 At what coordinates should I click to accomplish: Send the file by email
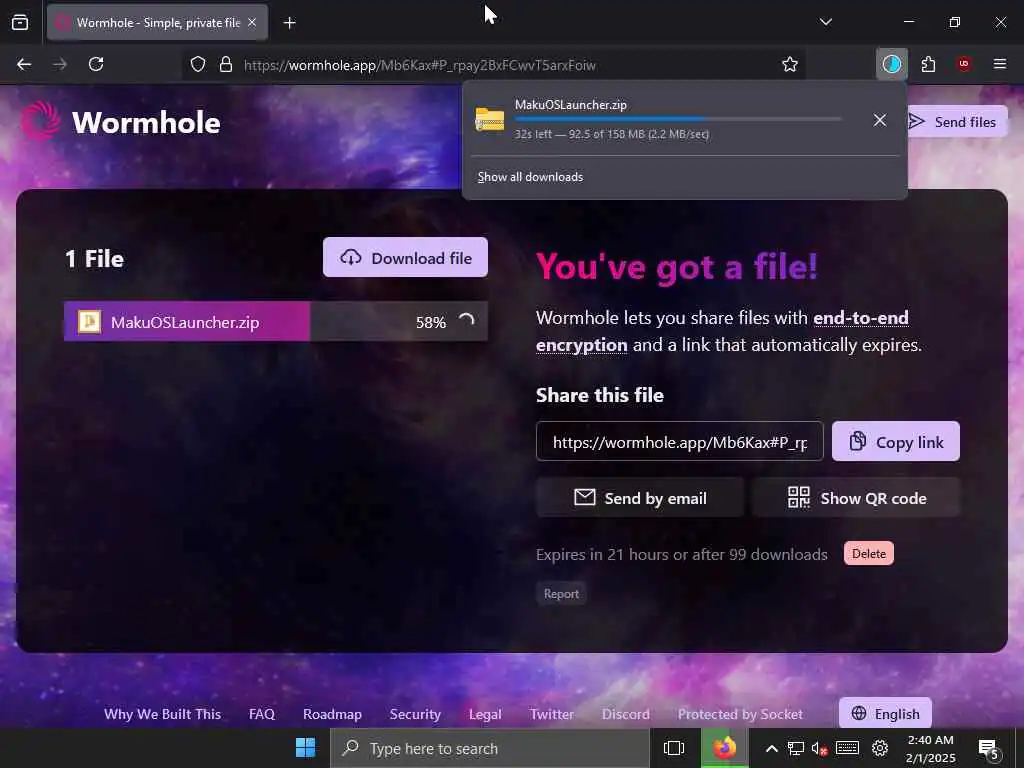tap(640, 498)
